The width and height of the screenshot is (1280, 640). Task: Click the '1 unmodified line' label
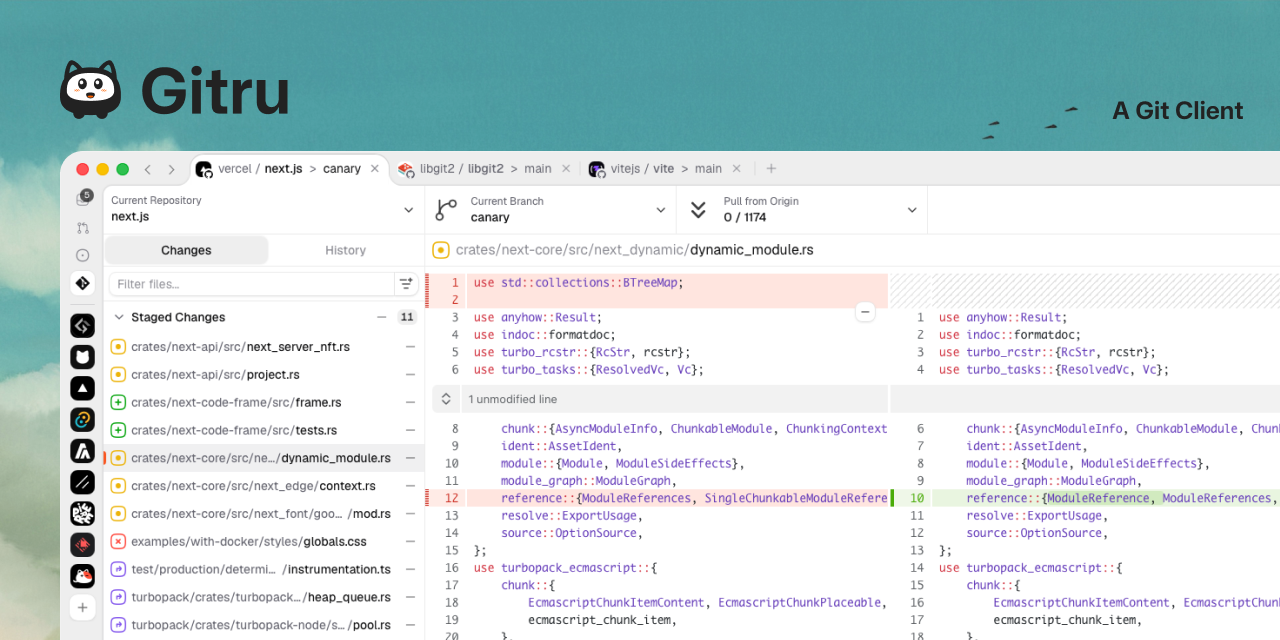[x=512, y=399]
